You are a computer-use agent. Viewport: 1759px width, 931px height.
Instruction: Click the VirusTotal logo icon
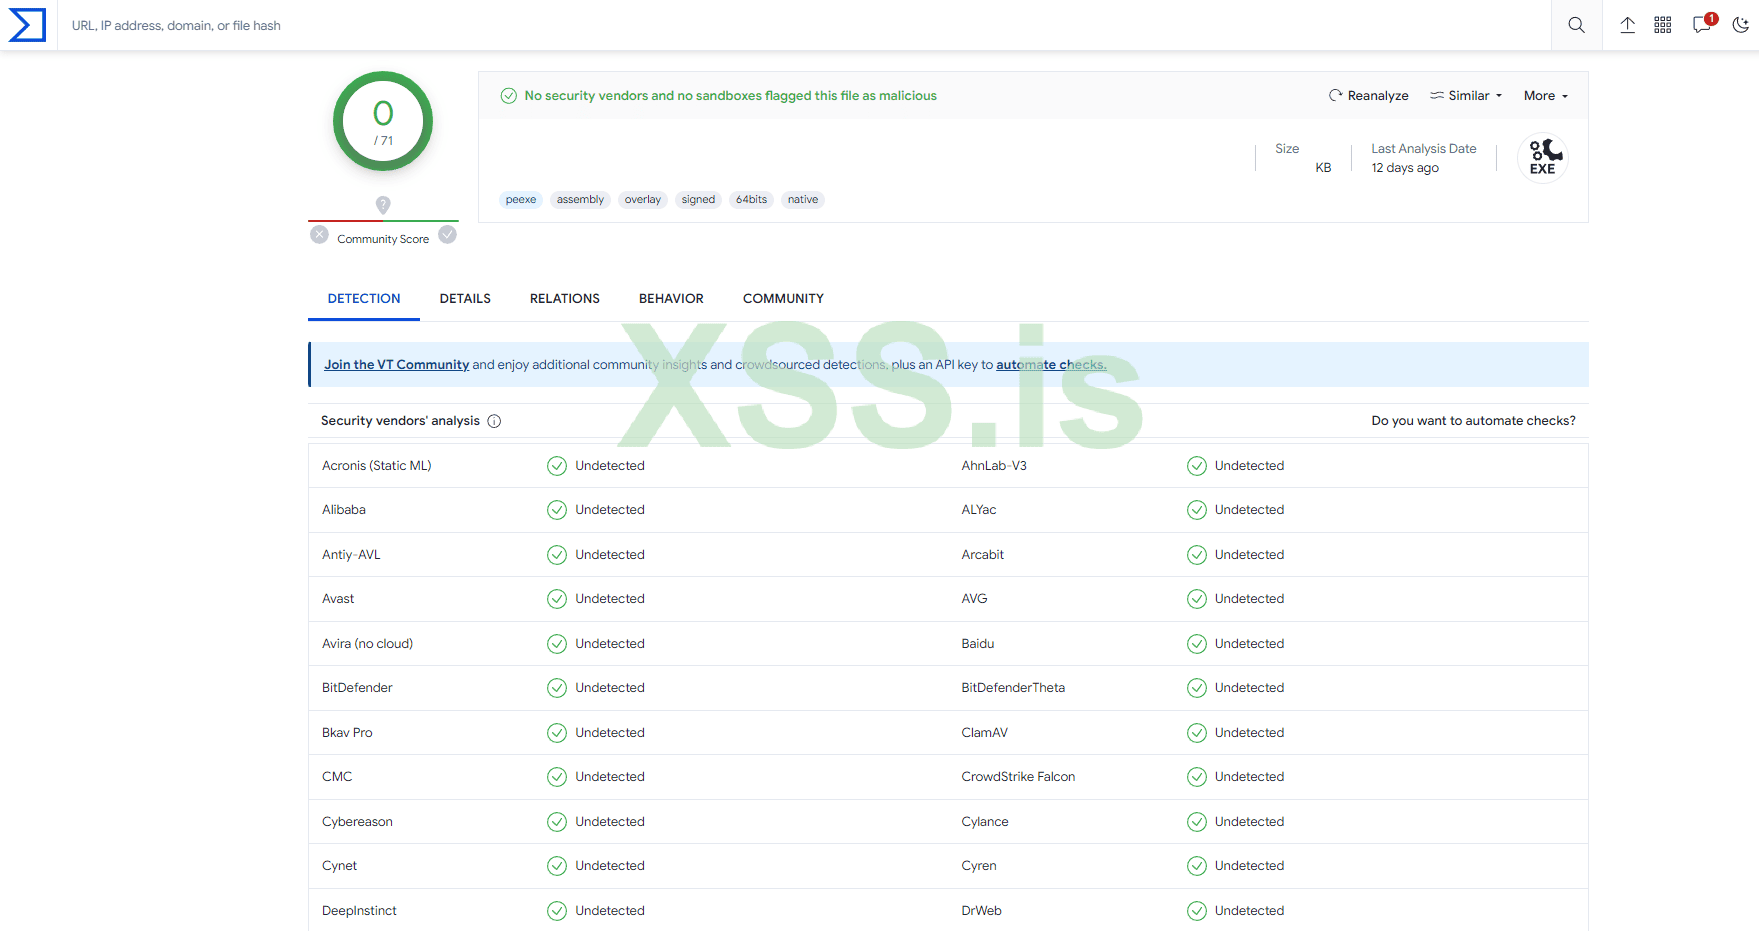click(27, 25)
